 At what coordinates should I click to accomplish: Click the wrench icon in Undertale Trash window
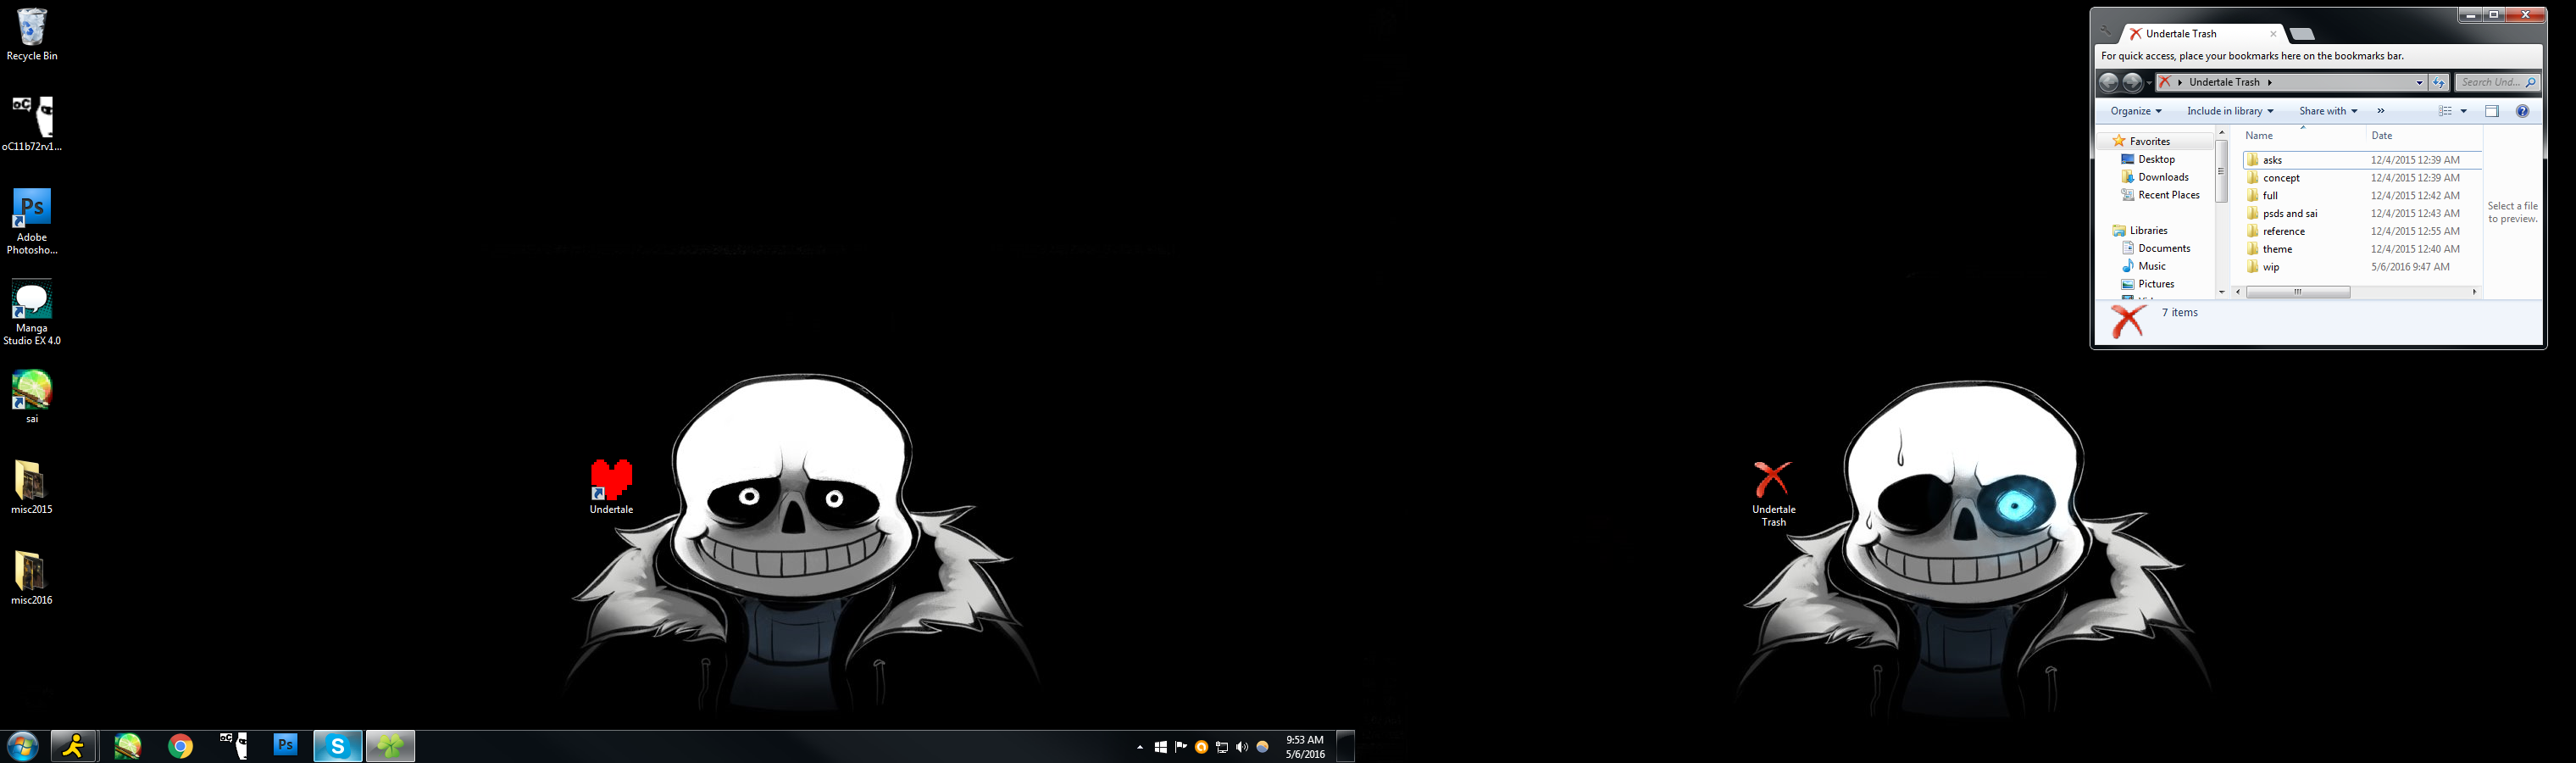click(x=2106, y=31)
